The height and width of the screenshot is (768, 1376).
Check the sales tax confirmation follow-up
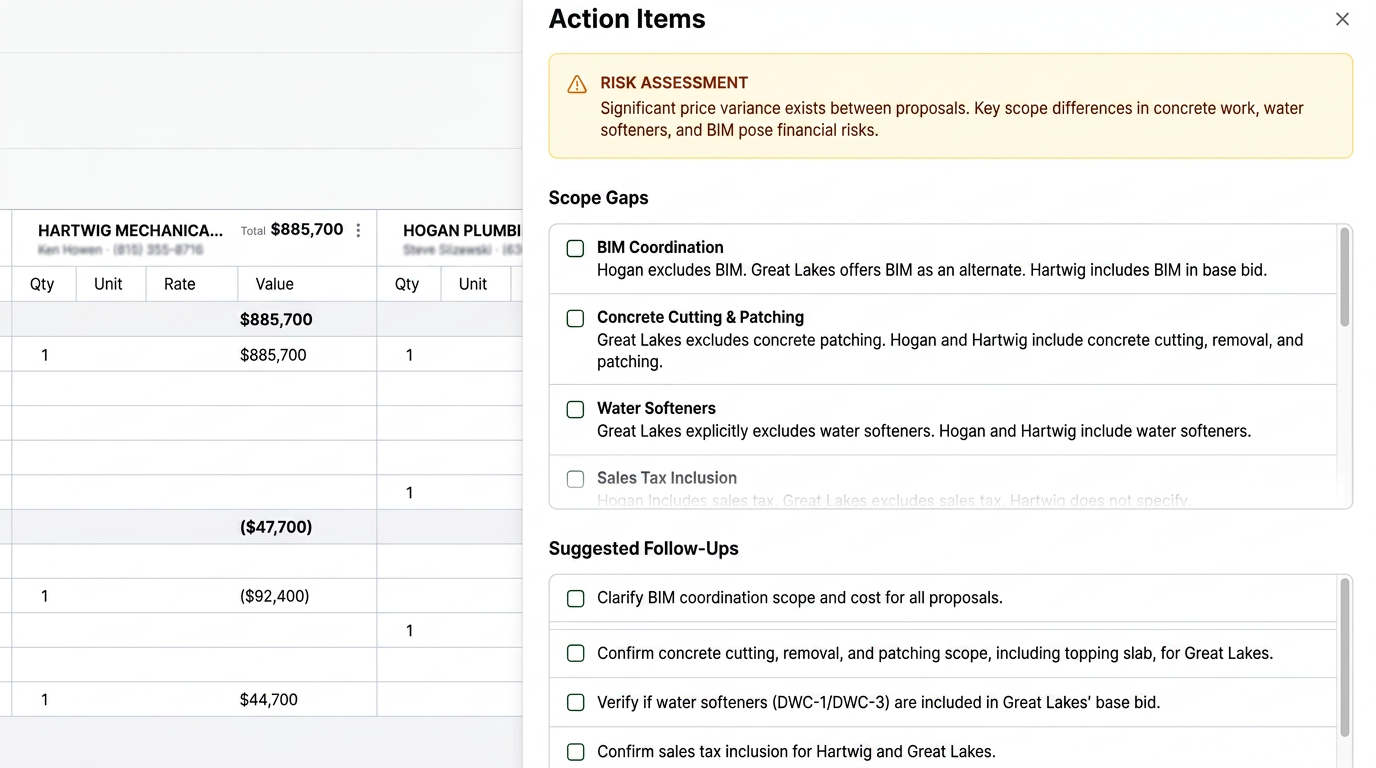tap(575, 751)
